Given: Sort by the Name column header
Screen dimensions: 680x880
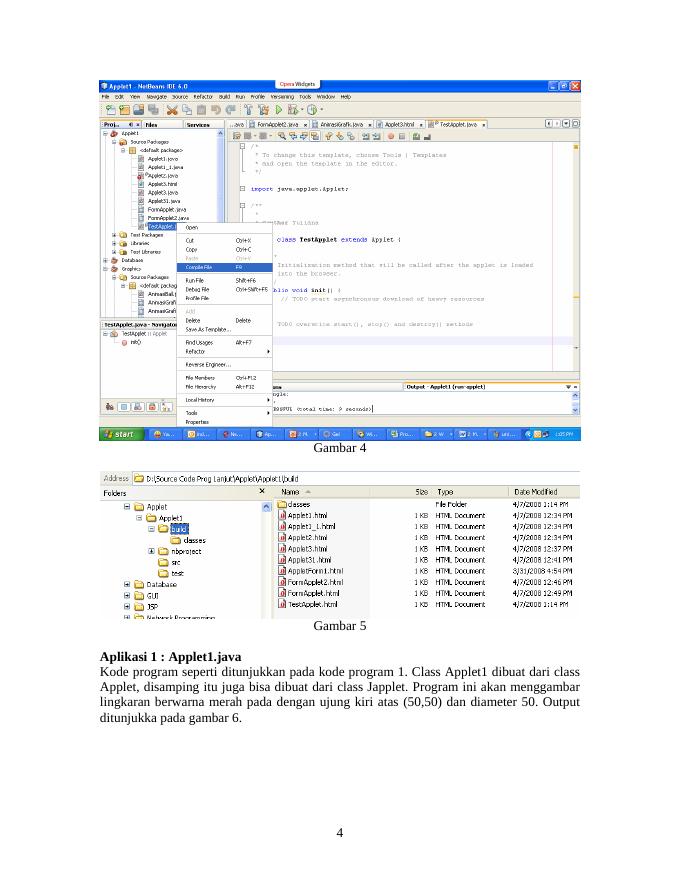Looking at the screenshot, I should [323, 492].
